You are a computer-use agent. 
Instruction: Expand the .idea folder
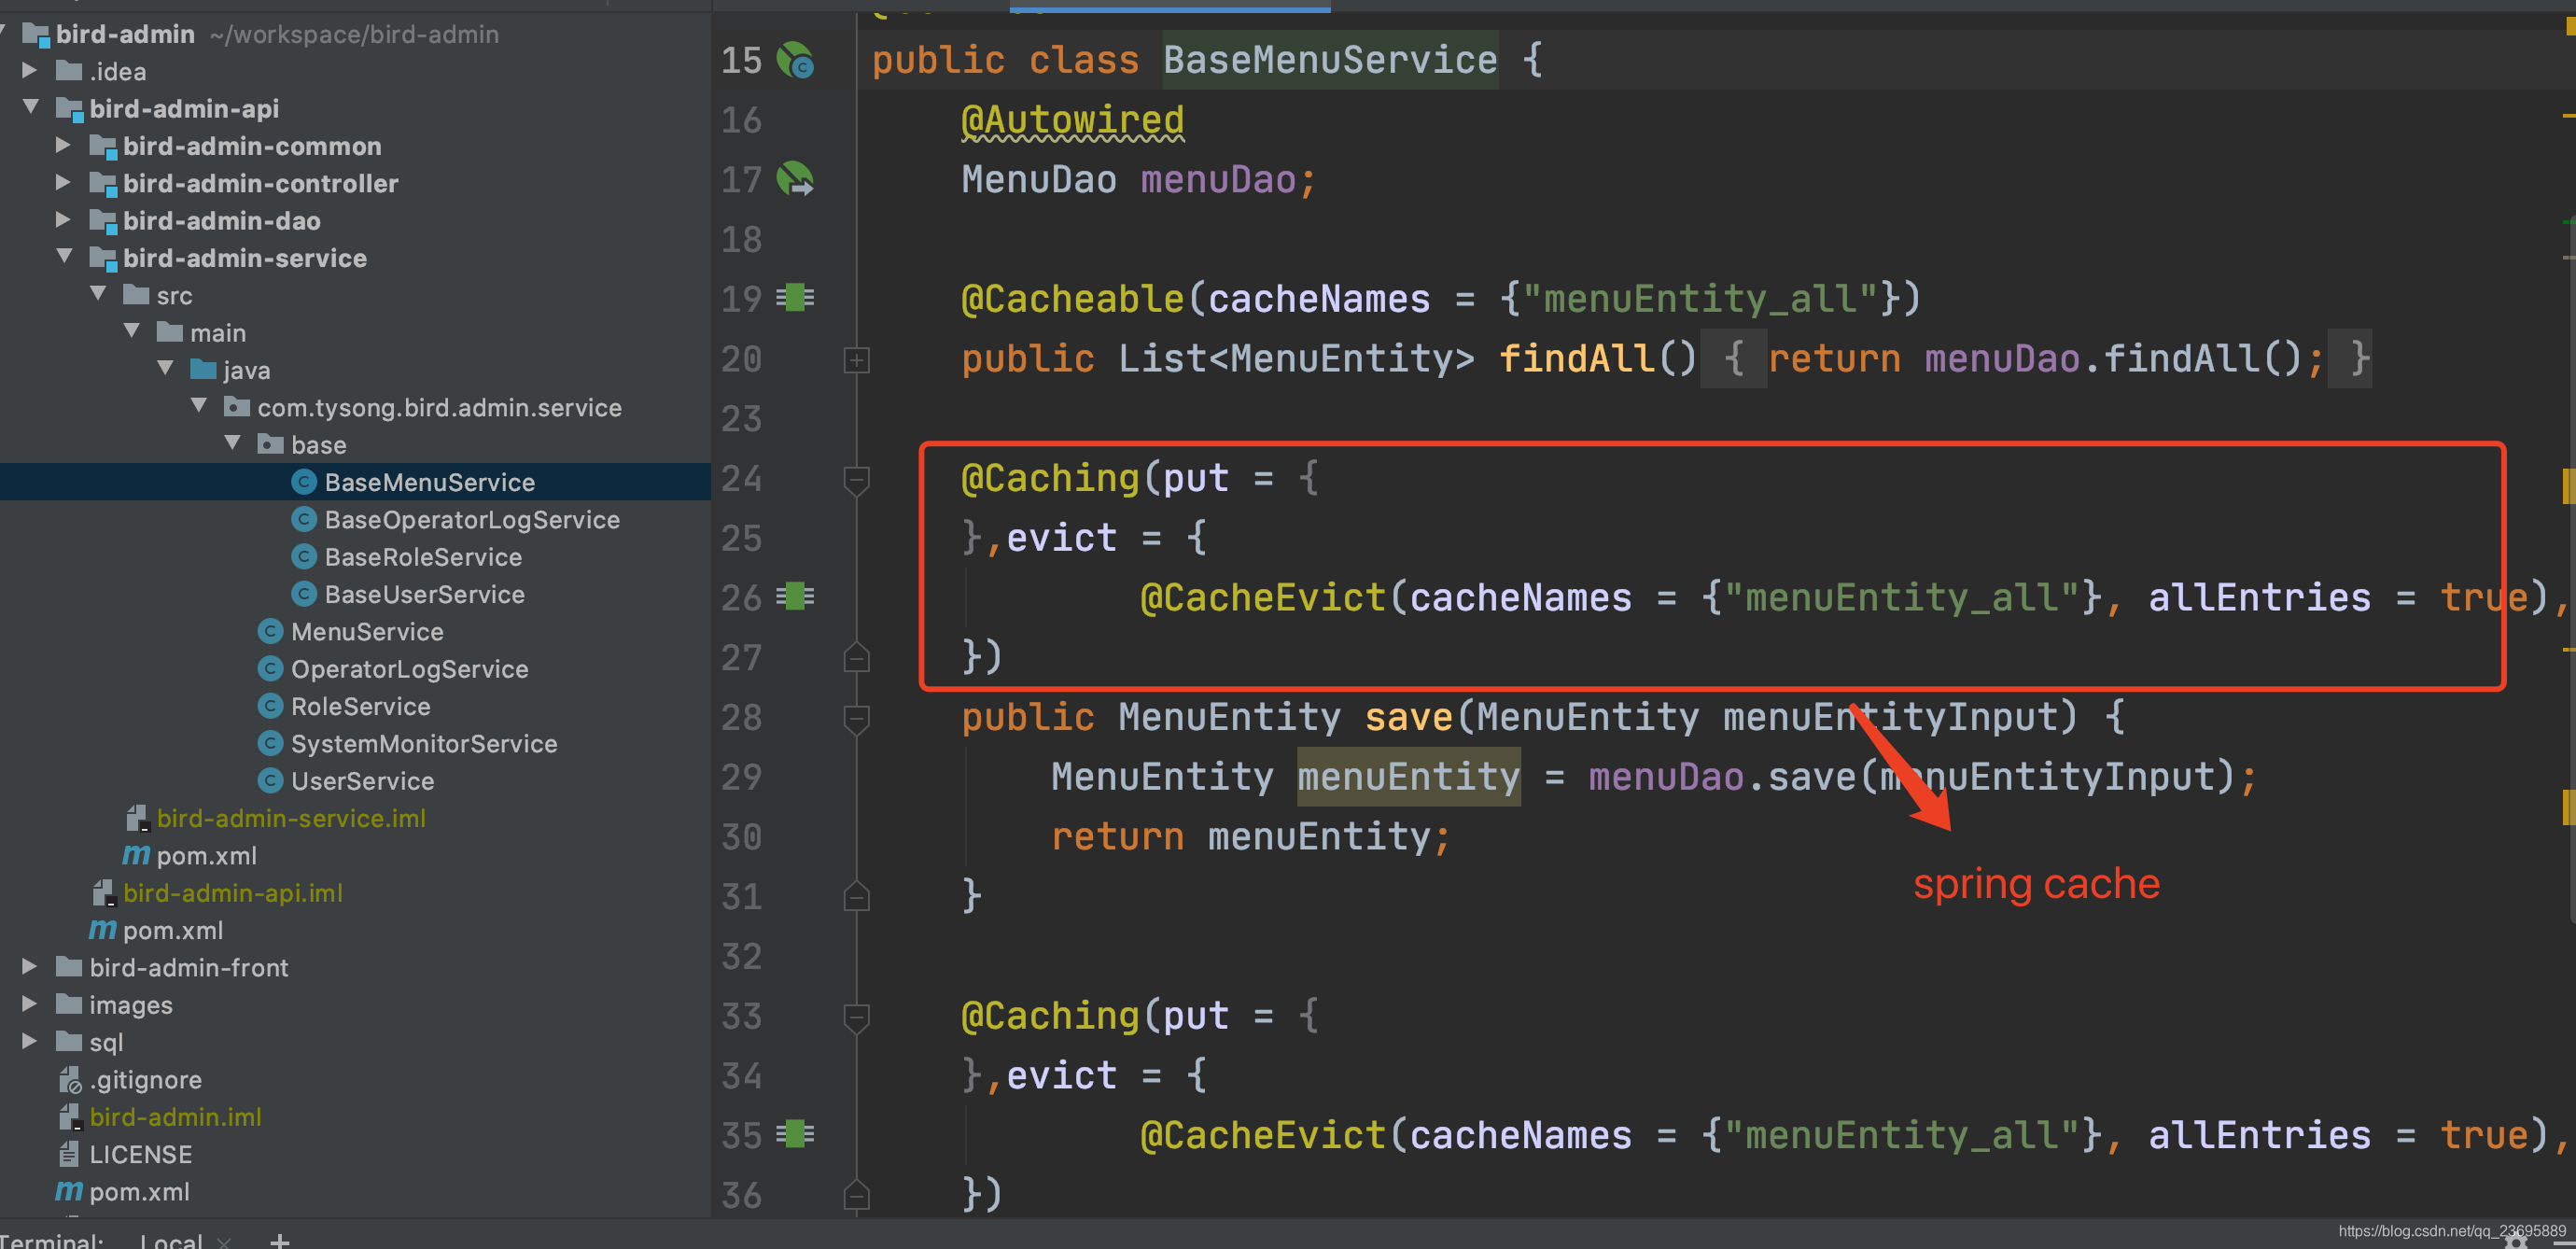coord(29,71)
